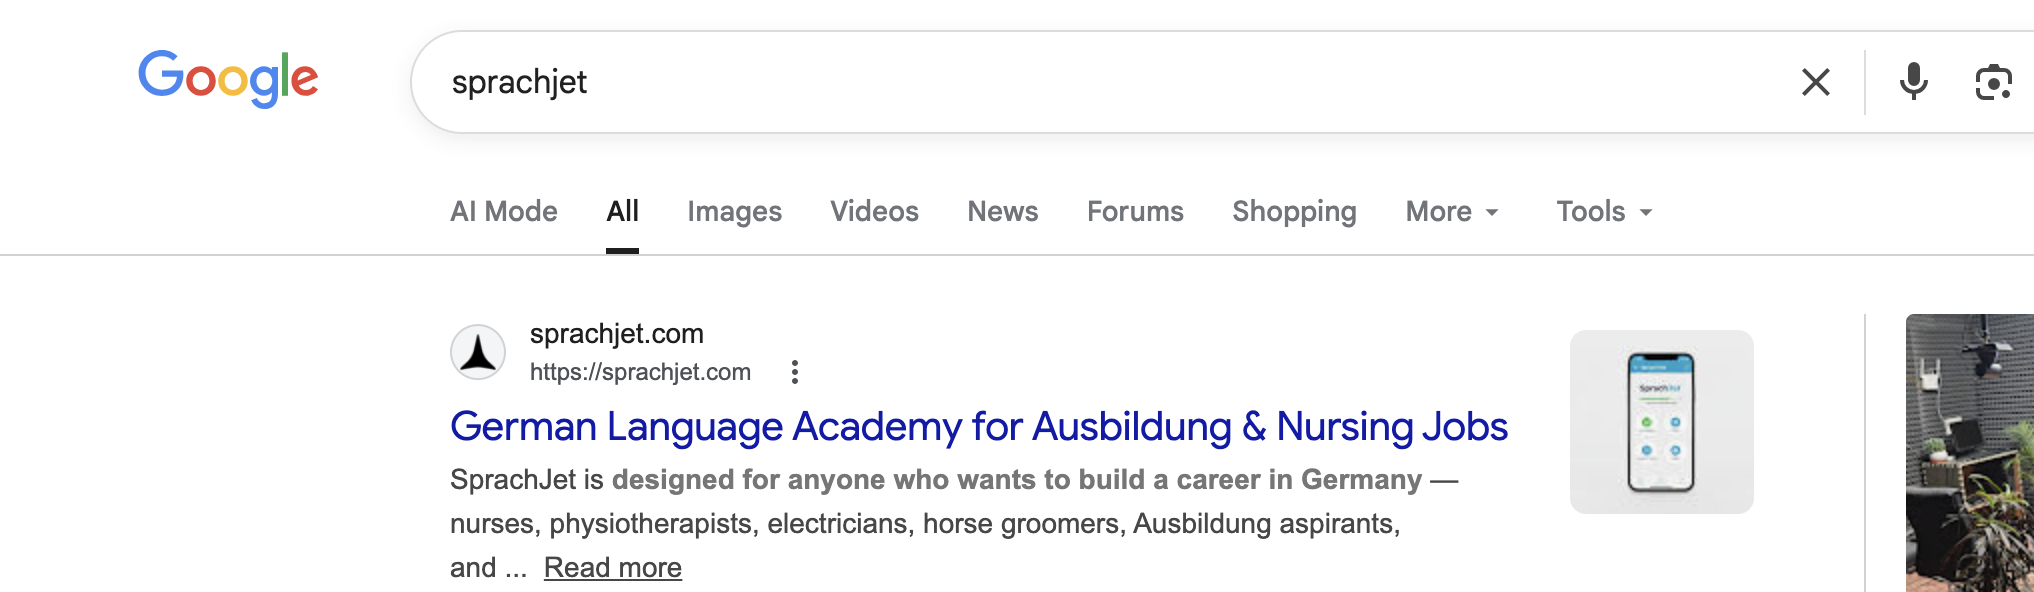Open the result's three-dot options menu

[795, 372]
